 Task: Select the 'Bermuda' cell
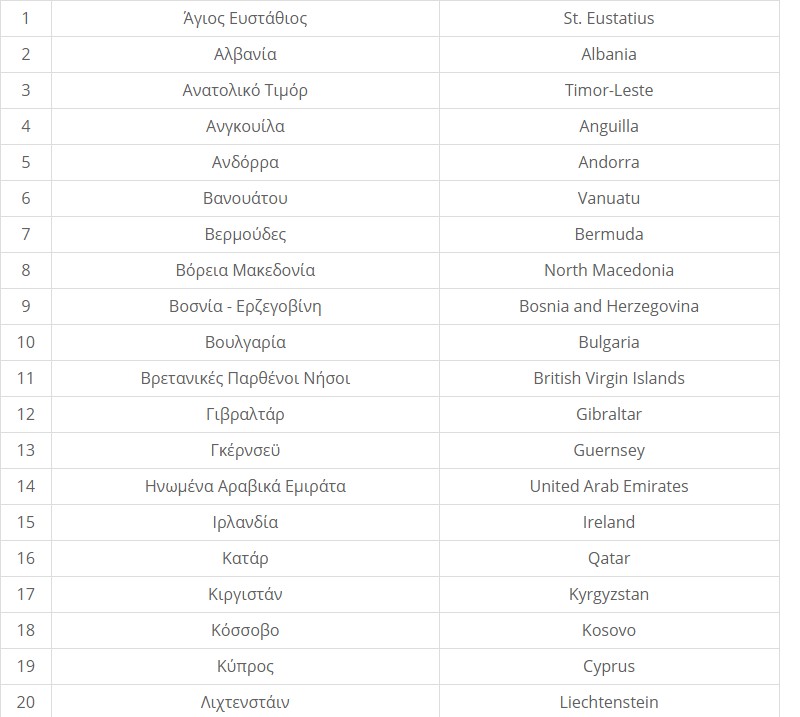(608, 234)
